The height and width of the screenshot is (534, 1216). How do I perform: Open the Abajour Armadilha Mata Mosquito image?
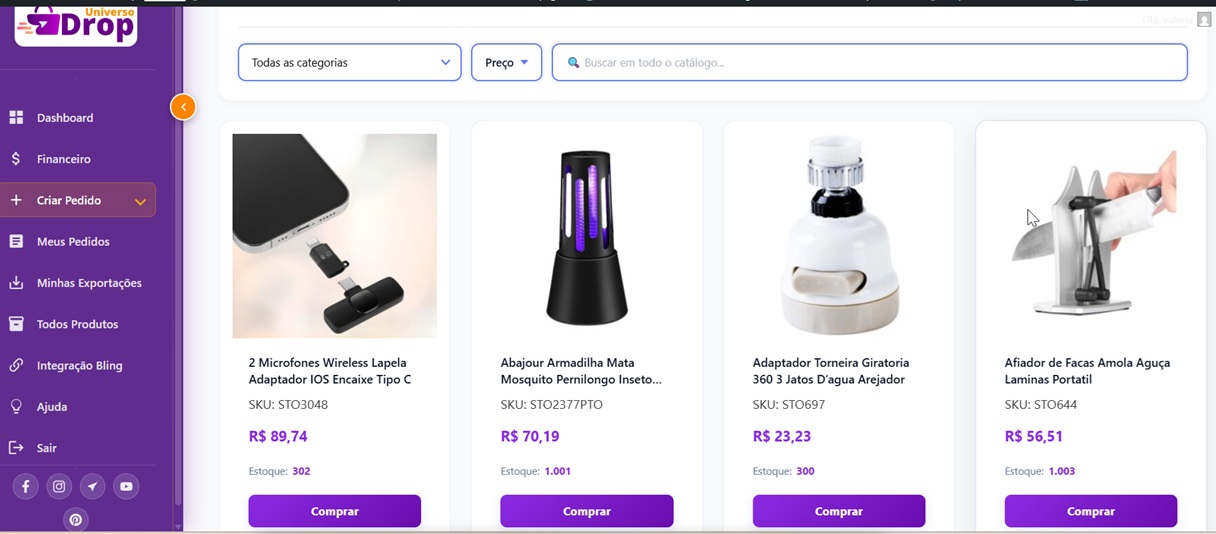click(x=587, y=236)
